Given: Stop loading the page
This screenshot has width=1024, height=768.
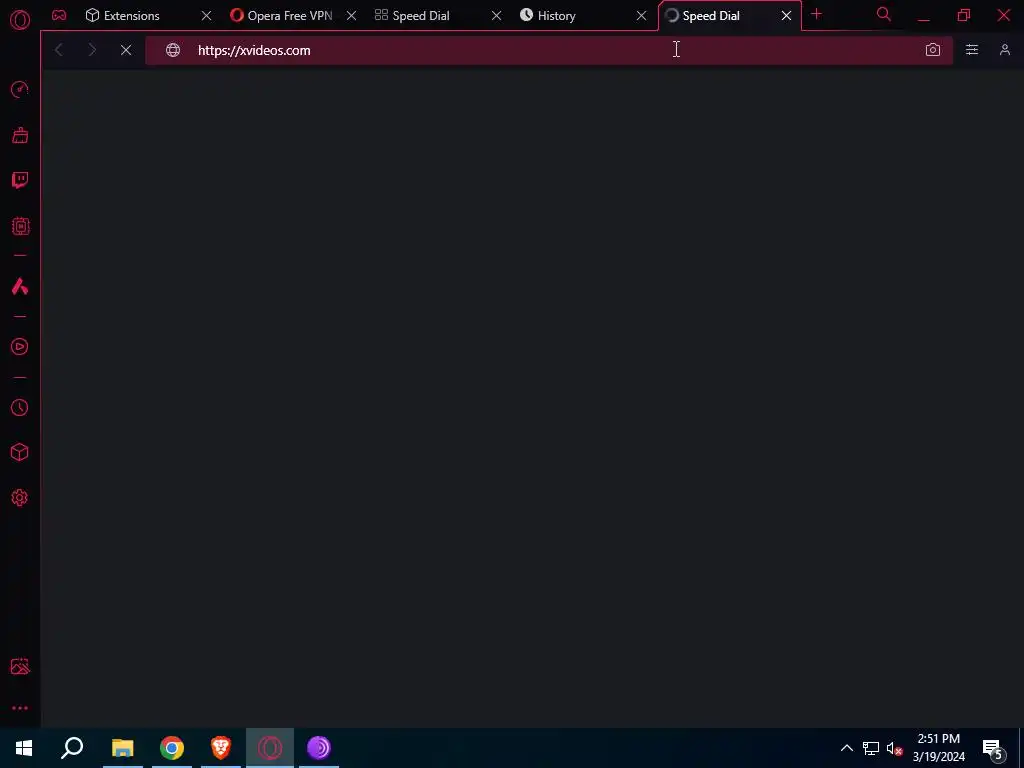Looking at the screenshot, I should point(126,50).
